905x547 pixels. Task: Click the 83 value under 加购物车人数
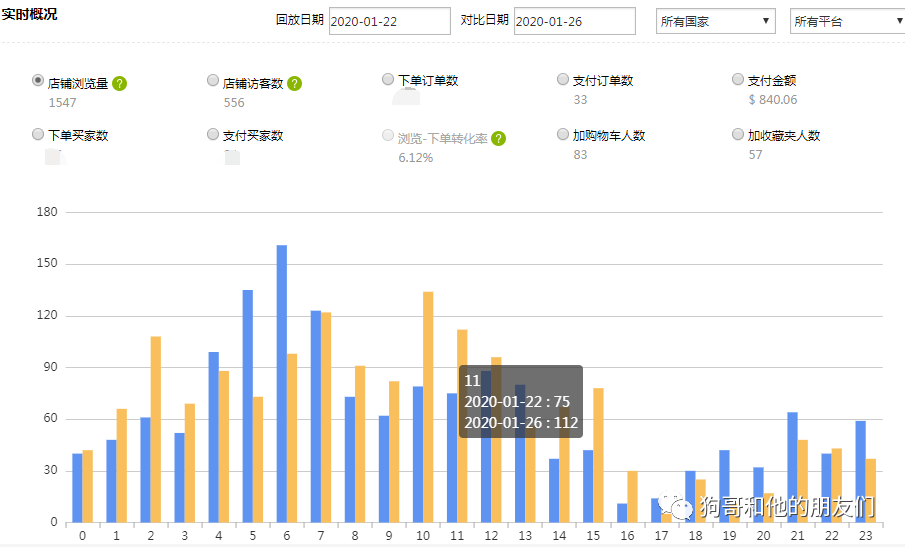coord(580,155)
